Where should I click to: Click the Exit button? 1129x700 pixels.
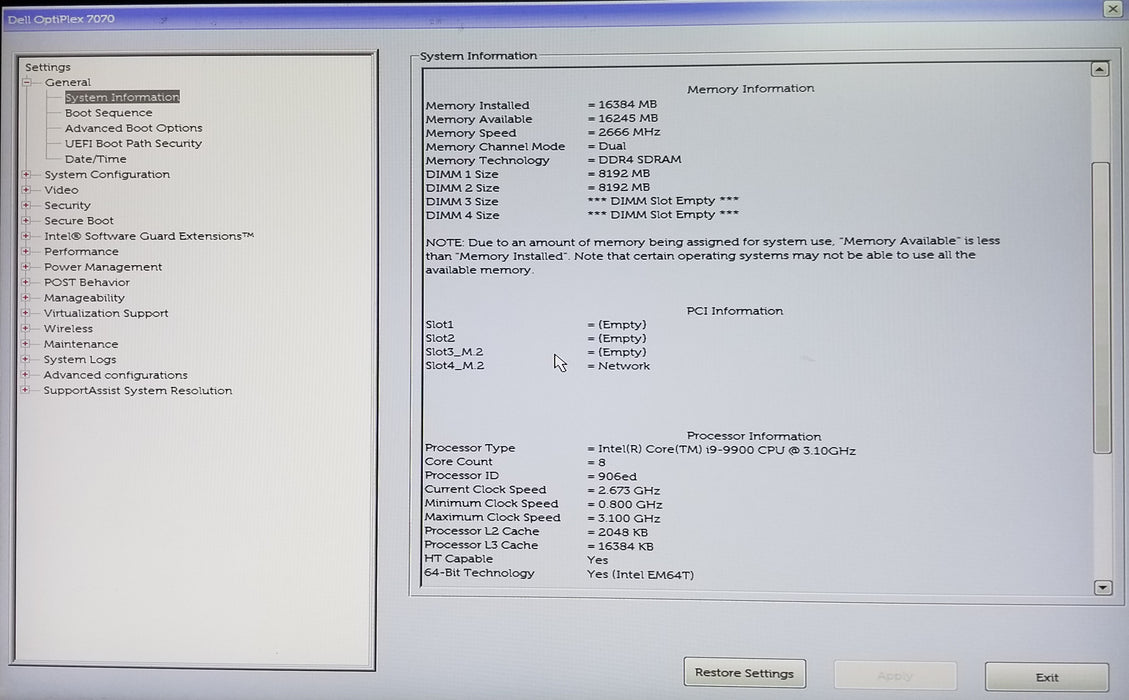click(1047, 677)
